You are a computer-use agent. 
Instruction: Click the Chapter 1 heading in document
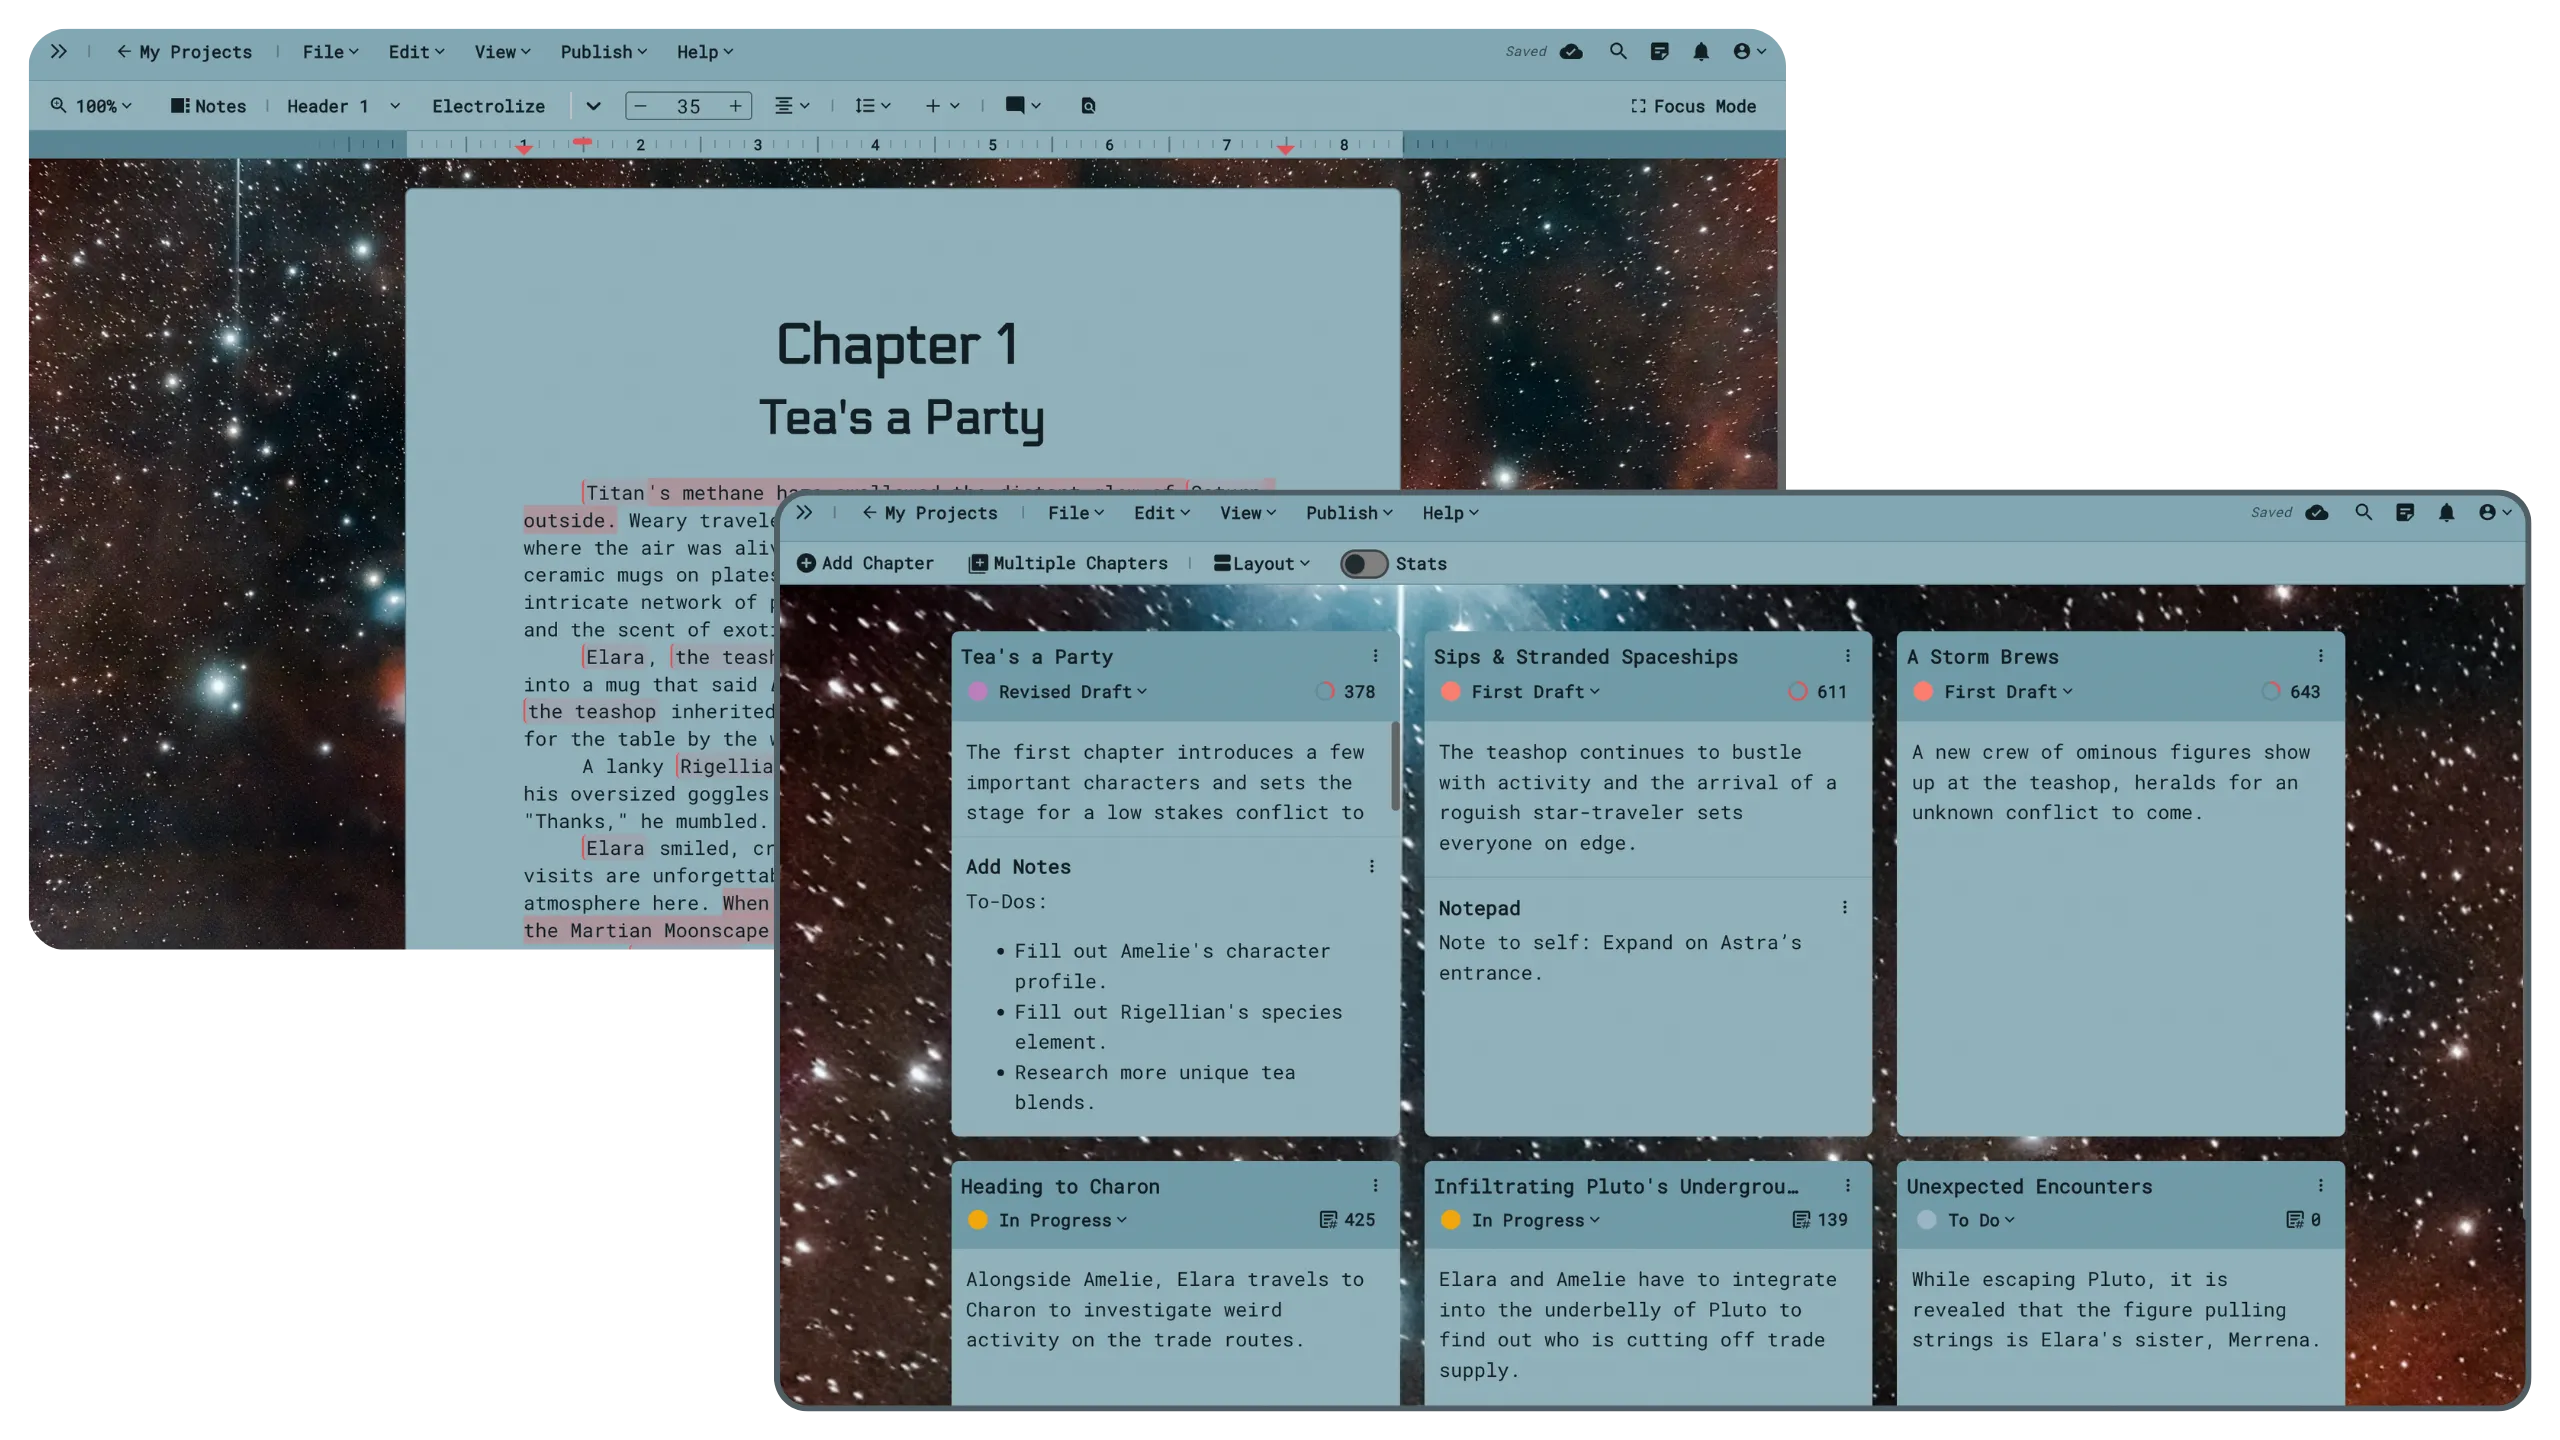coord(897,345)
